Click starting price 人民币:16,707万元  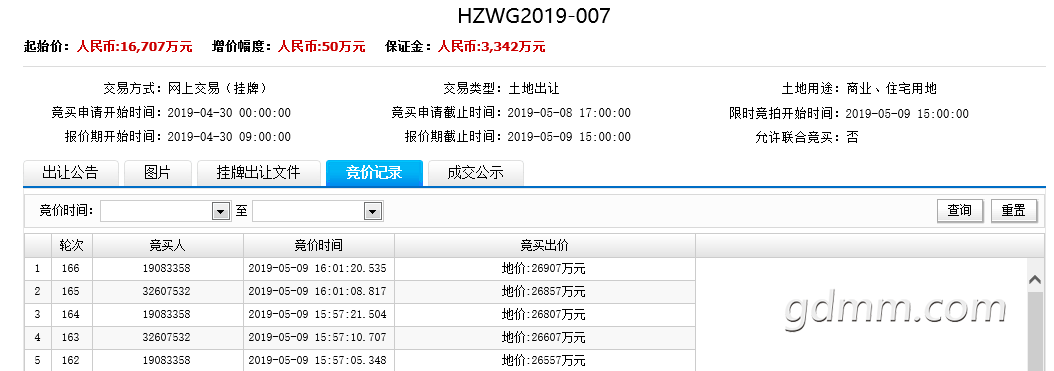click(x=134, y=46)
